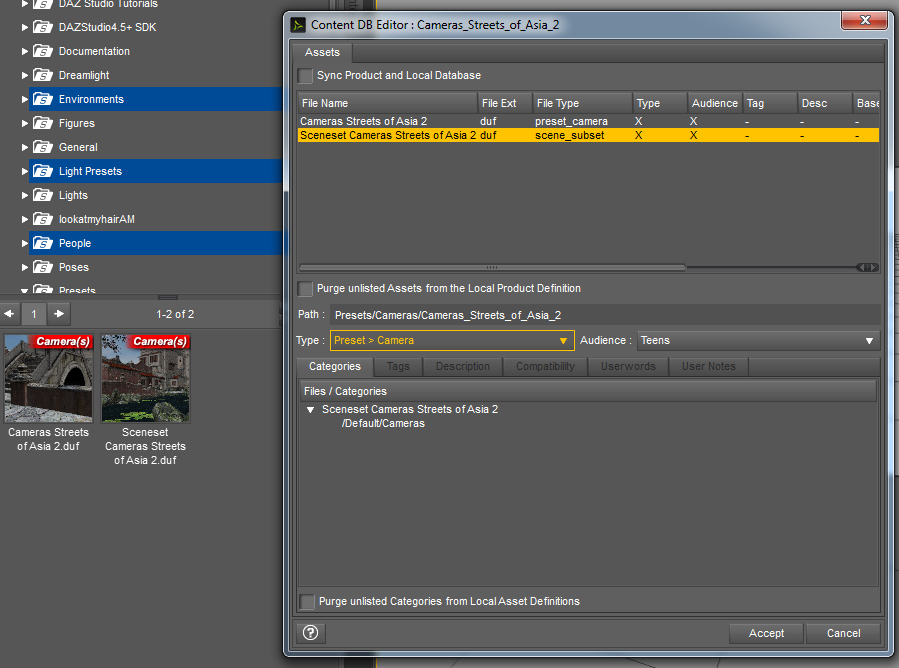Open the Audience Teens dropdown

[x=758, y=341]
